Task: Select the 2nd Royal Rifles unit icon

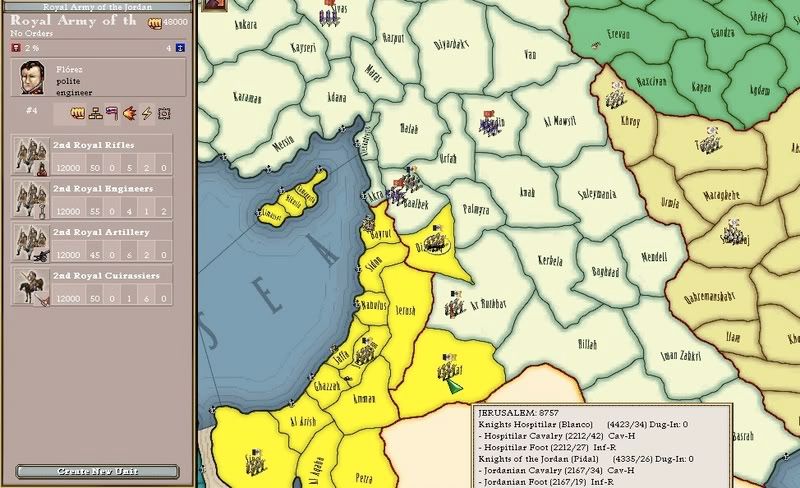Action: 31,156
